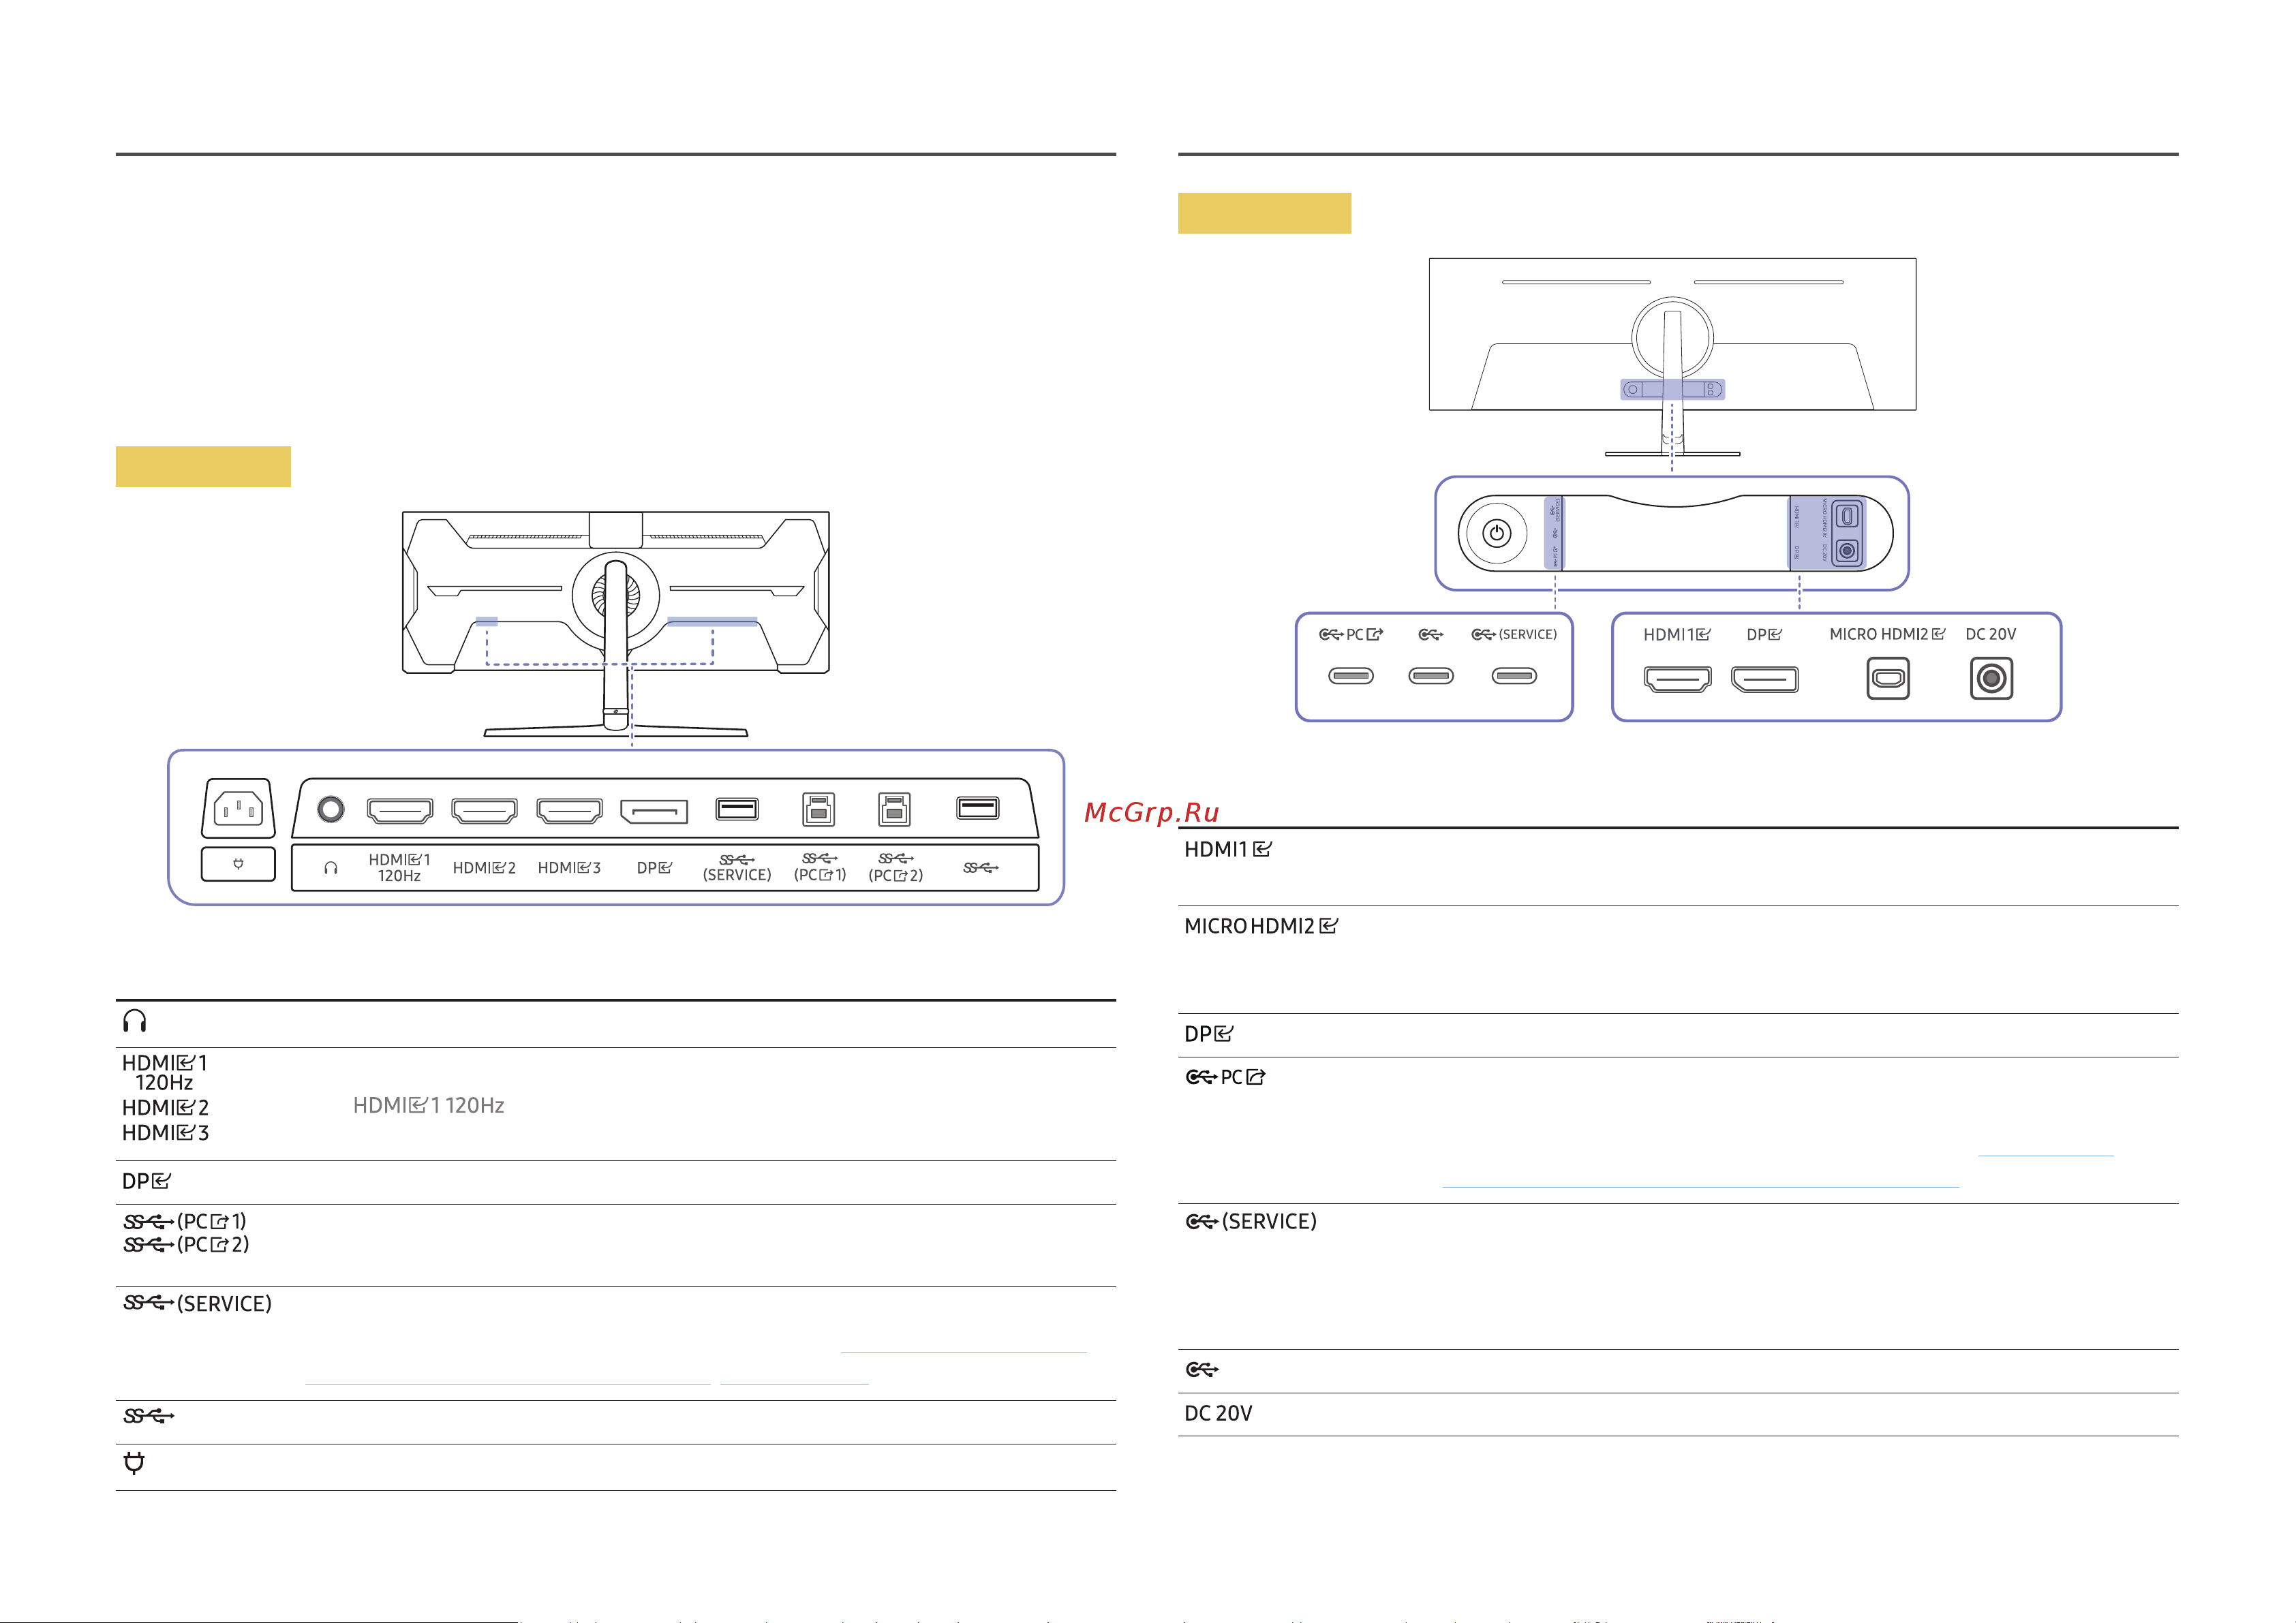Click the HDMI 2 row heading in the description table

[x=165, y=1108]
